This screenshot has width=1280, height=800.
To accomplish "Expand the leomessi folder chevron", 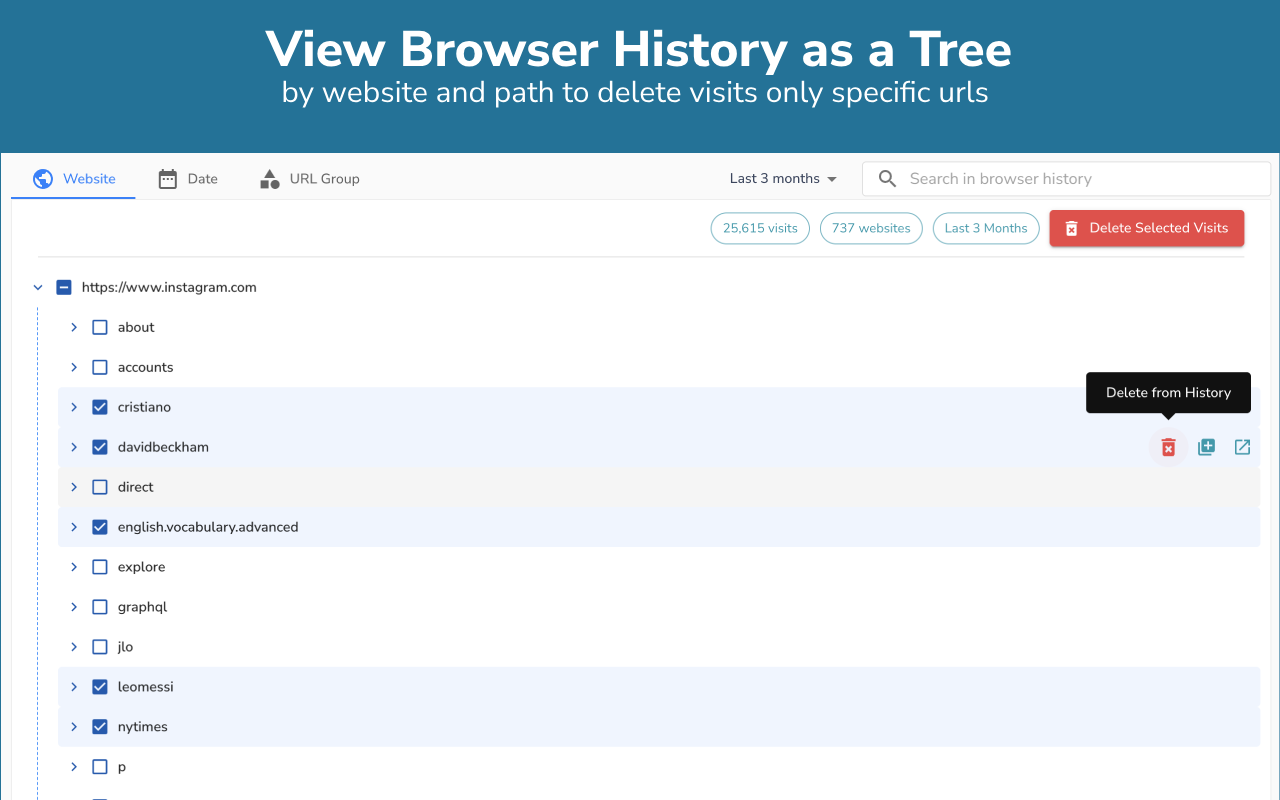I will (x=74, y=687).
